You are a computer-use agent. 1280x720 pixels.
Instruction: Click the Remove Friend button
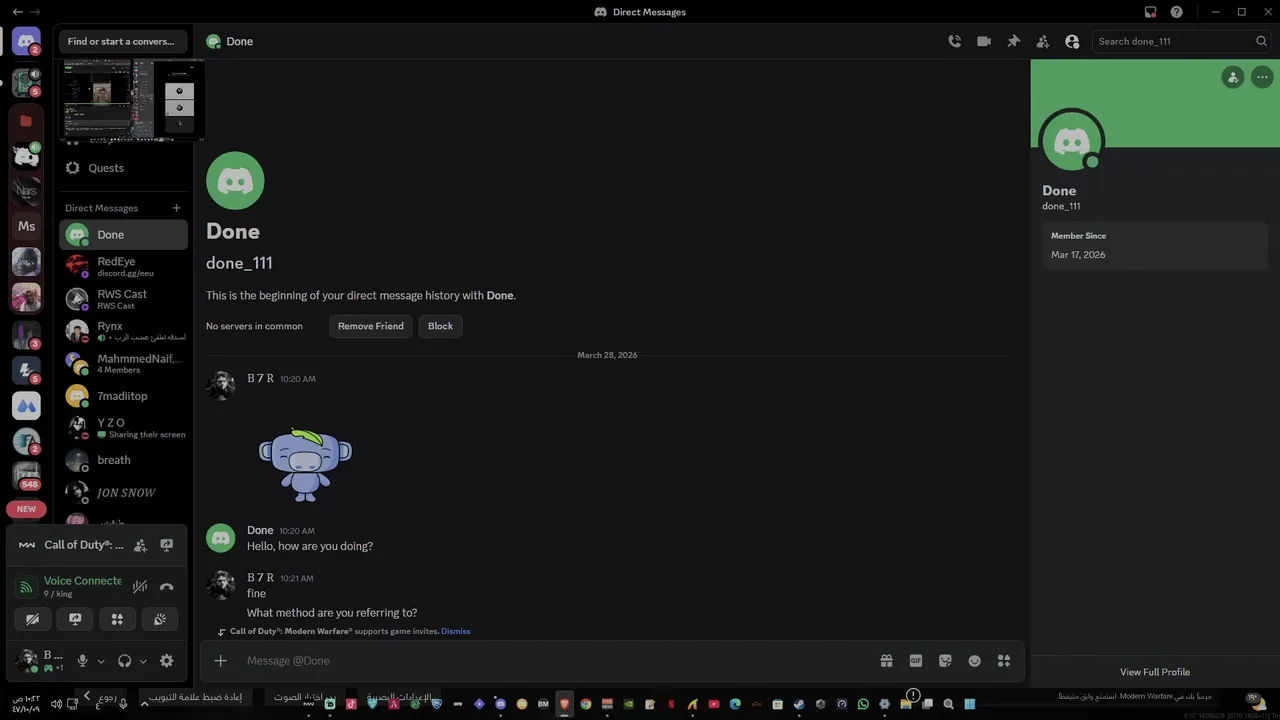pyautogui.click(x=371, y=326)
